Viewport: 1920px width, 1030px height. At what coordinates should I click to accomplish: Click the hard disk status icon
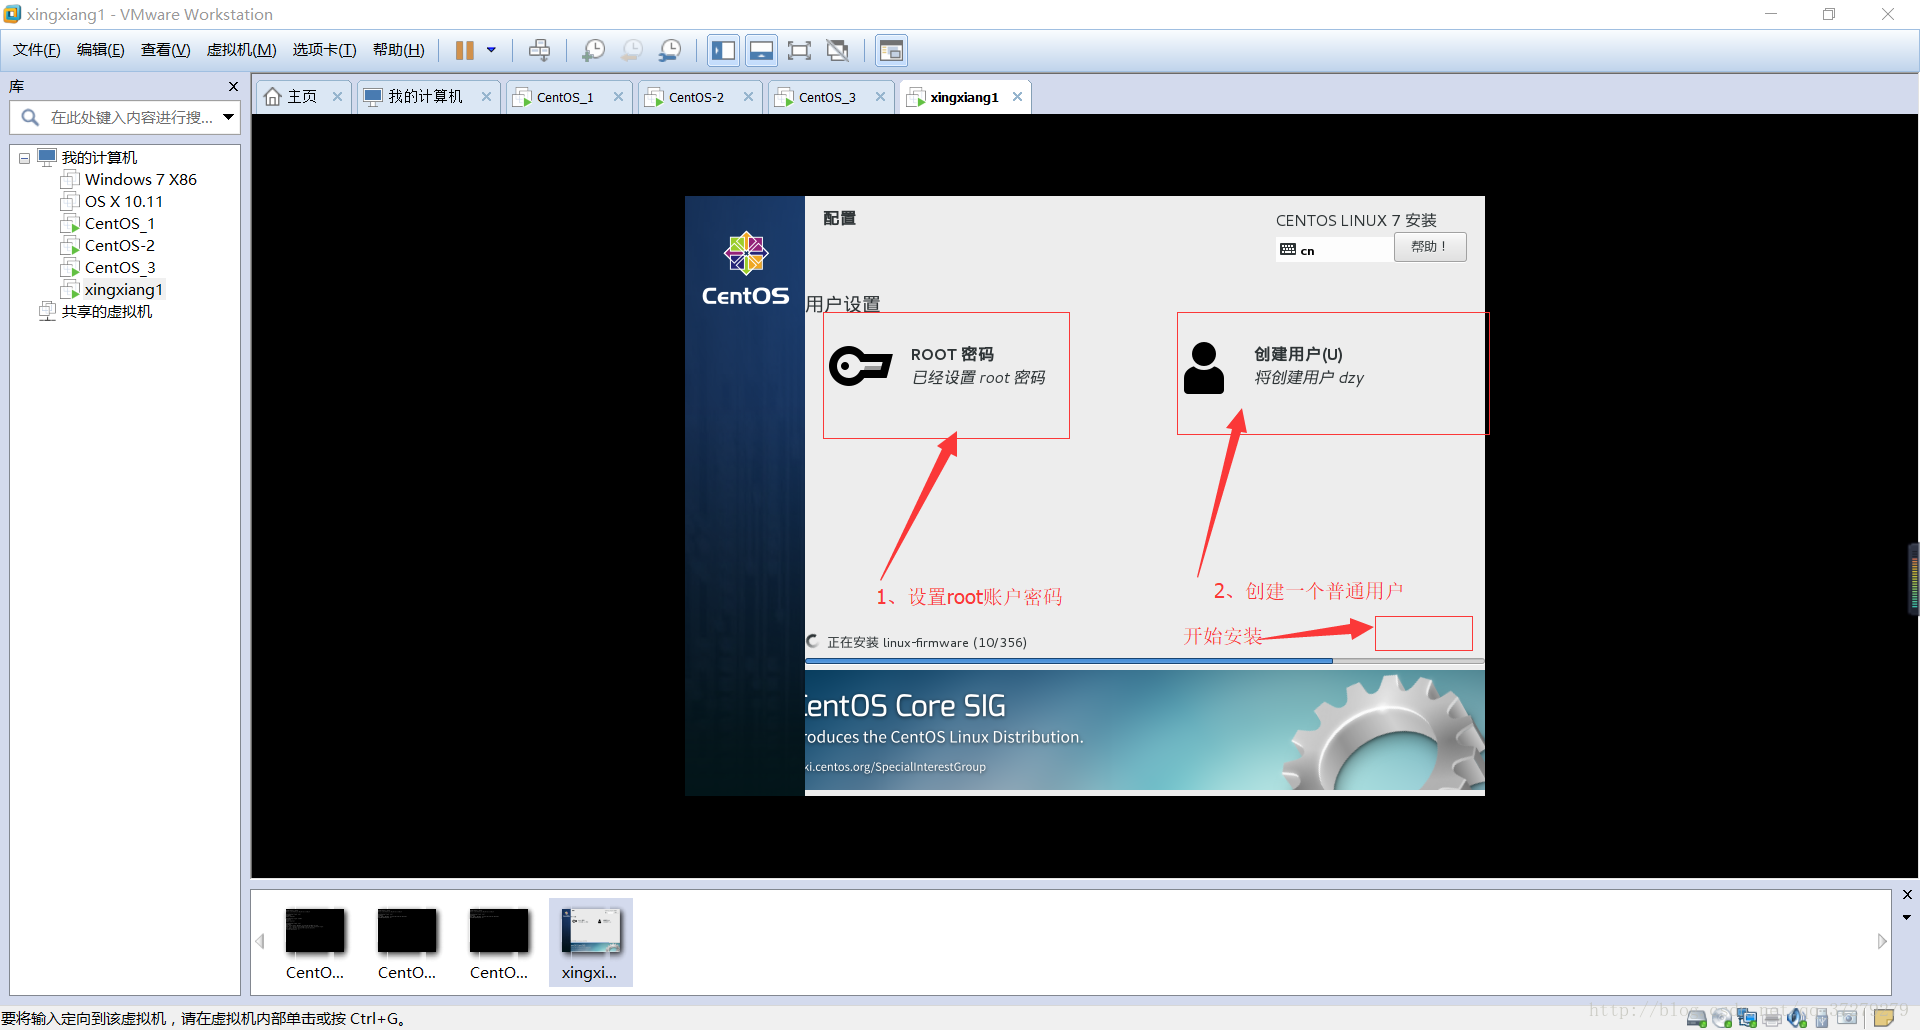pos(1697,1018)
